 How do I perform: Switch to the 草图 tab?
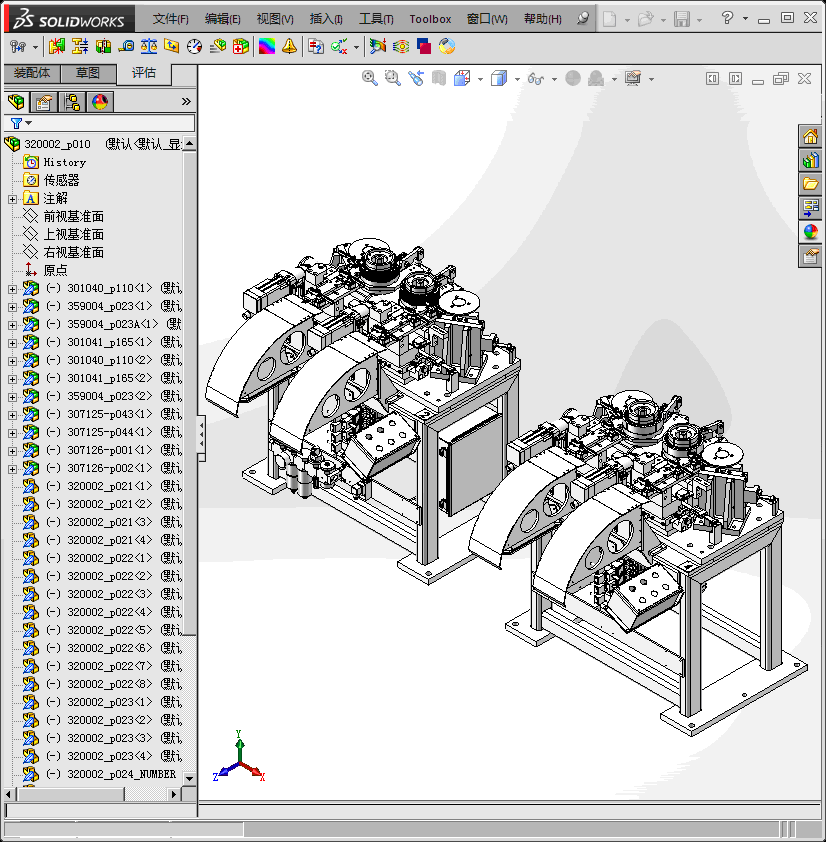(x=88, y=73)
